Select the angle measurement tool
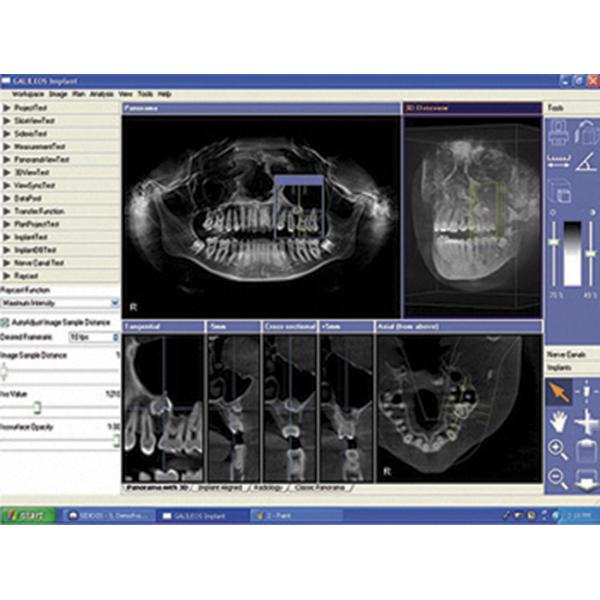600x600 pixels. click(587, 164)
